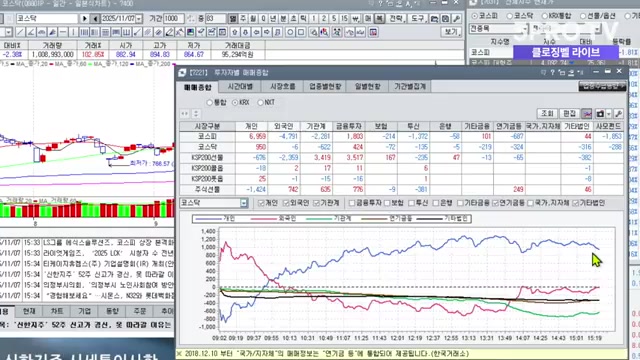Select the 일 (daily) period button
The width and height of the screenshot is (640, 360).
point(233,18)
